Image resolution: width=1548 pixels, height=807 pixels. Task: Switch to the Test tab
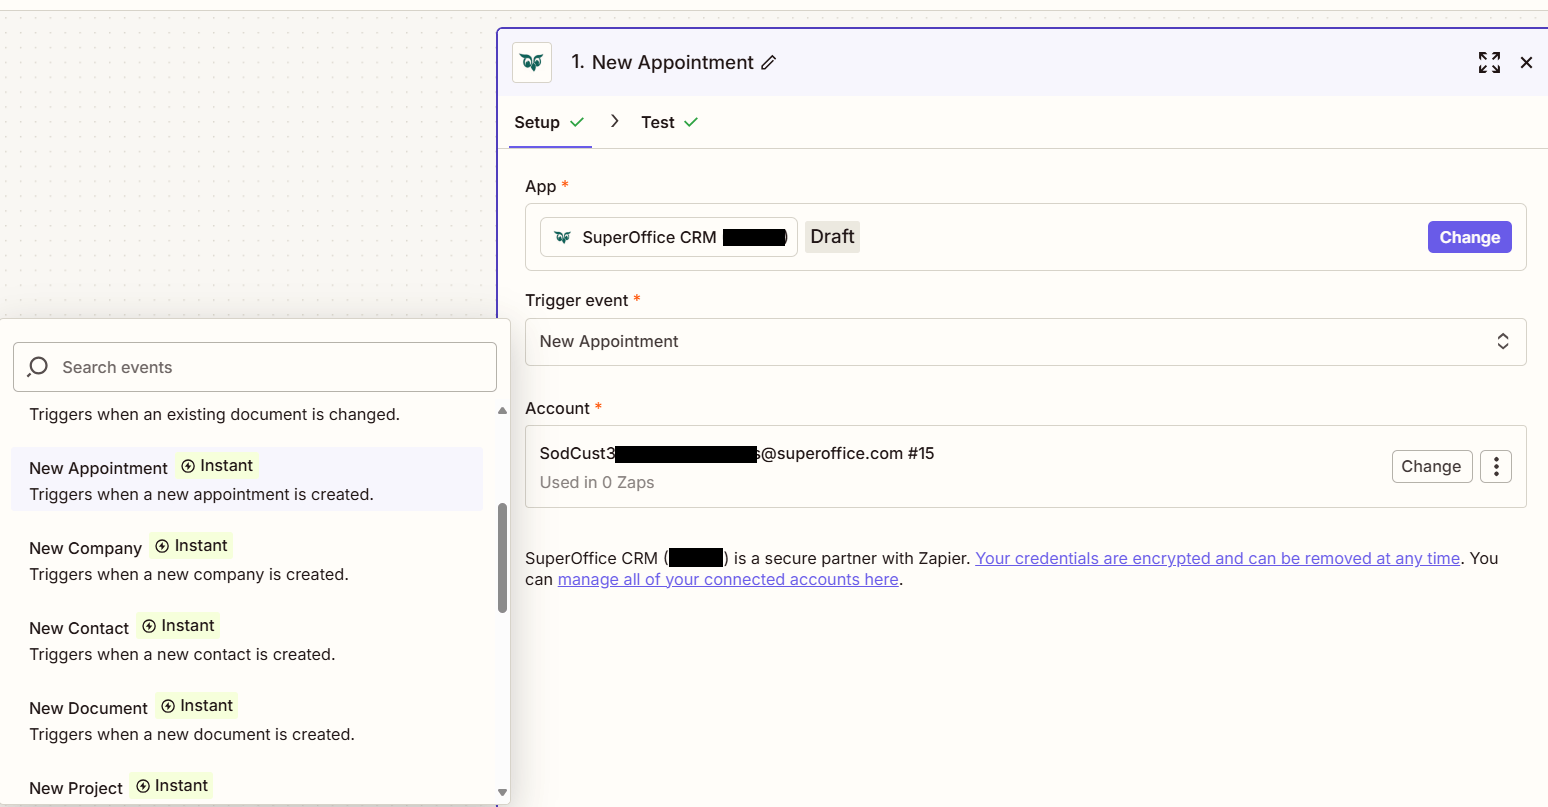[658, 121]
